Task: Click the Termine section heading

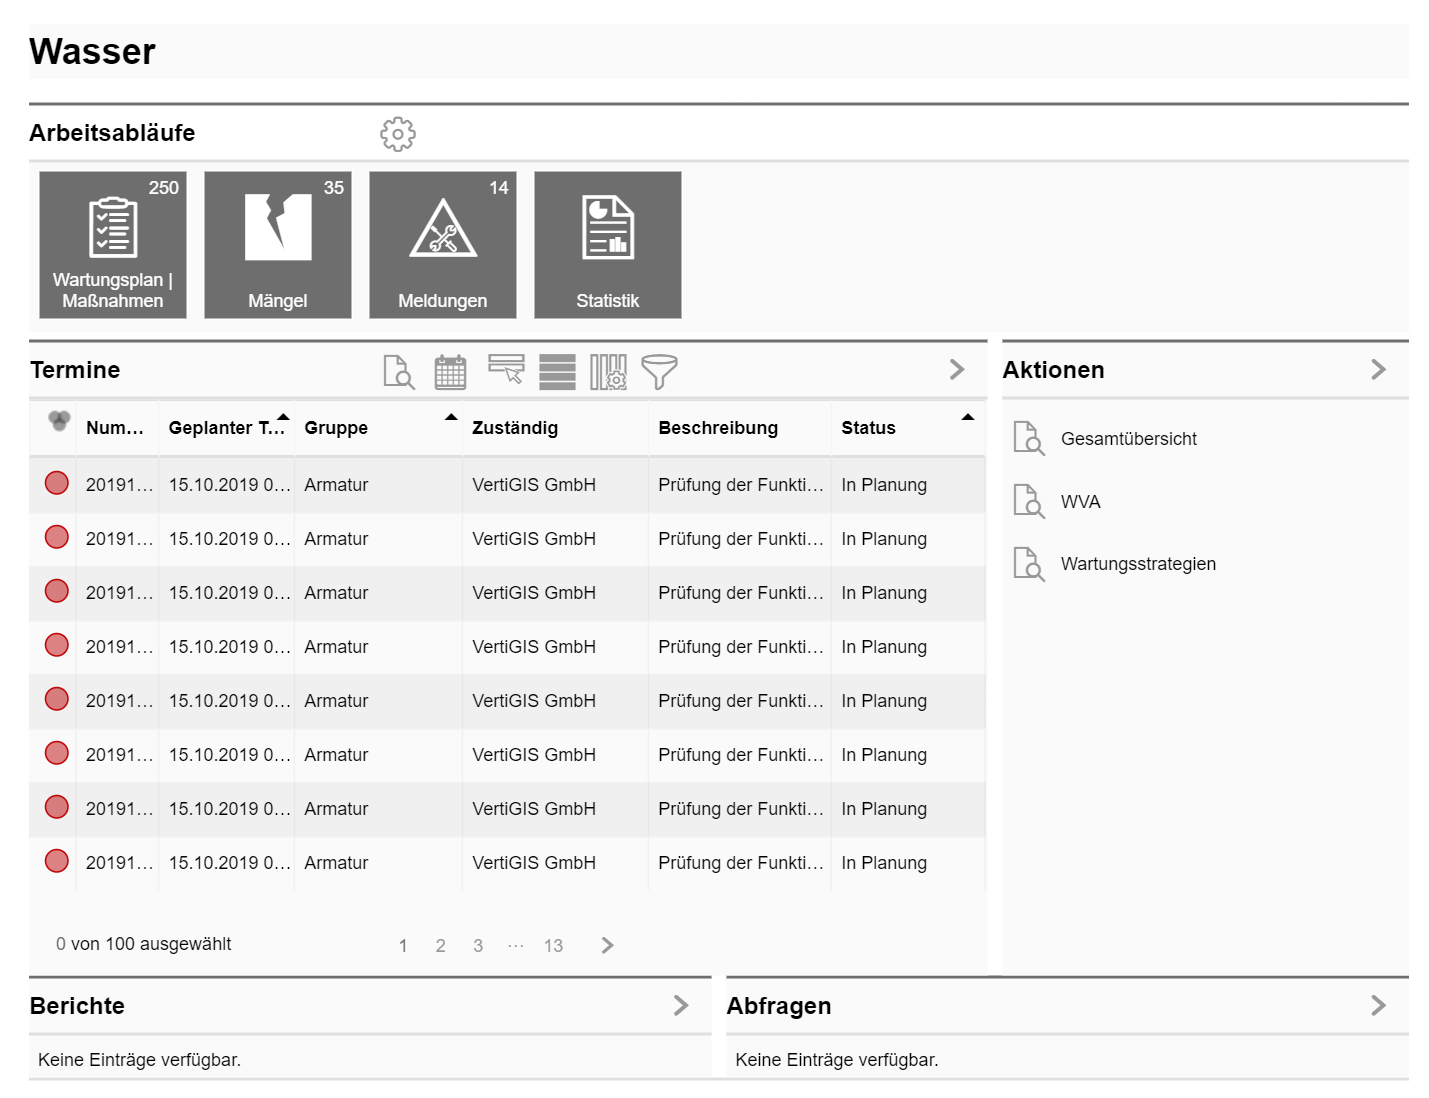Action: pyautogui.click(x=75, y=370)
